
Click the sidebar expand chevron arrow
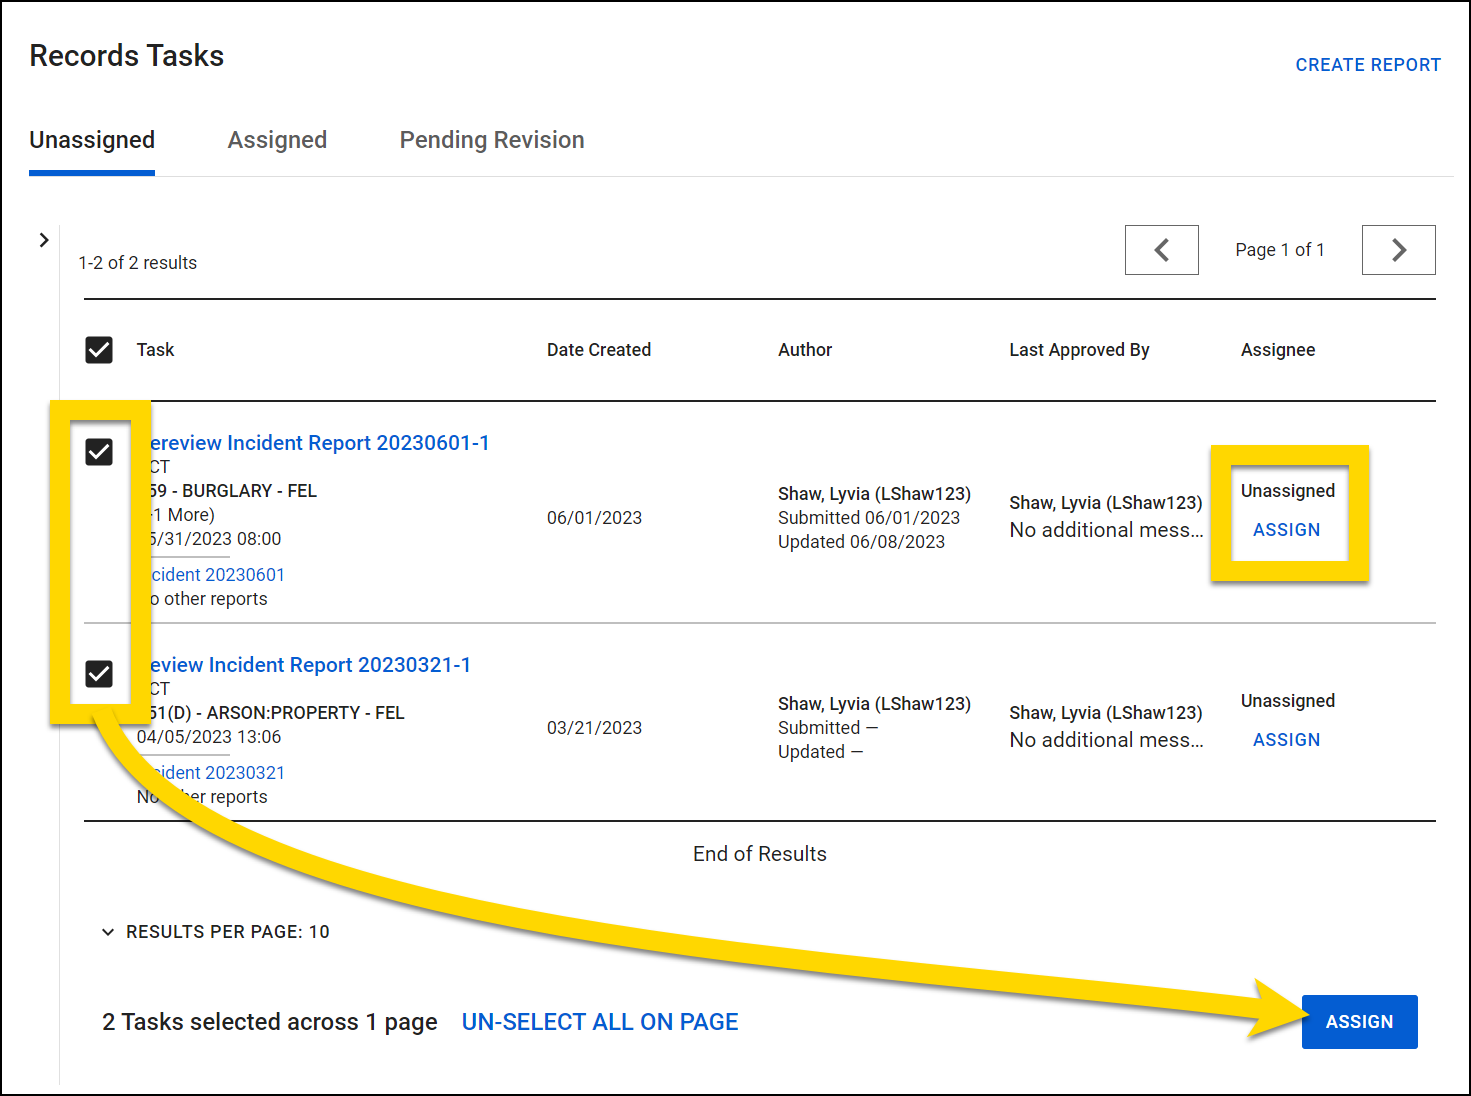[x=44, y=240]
